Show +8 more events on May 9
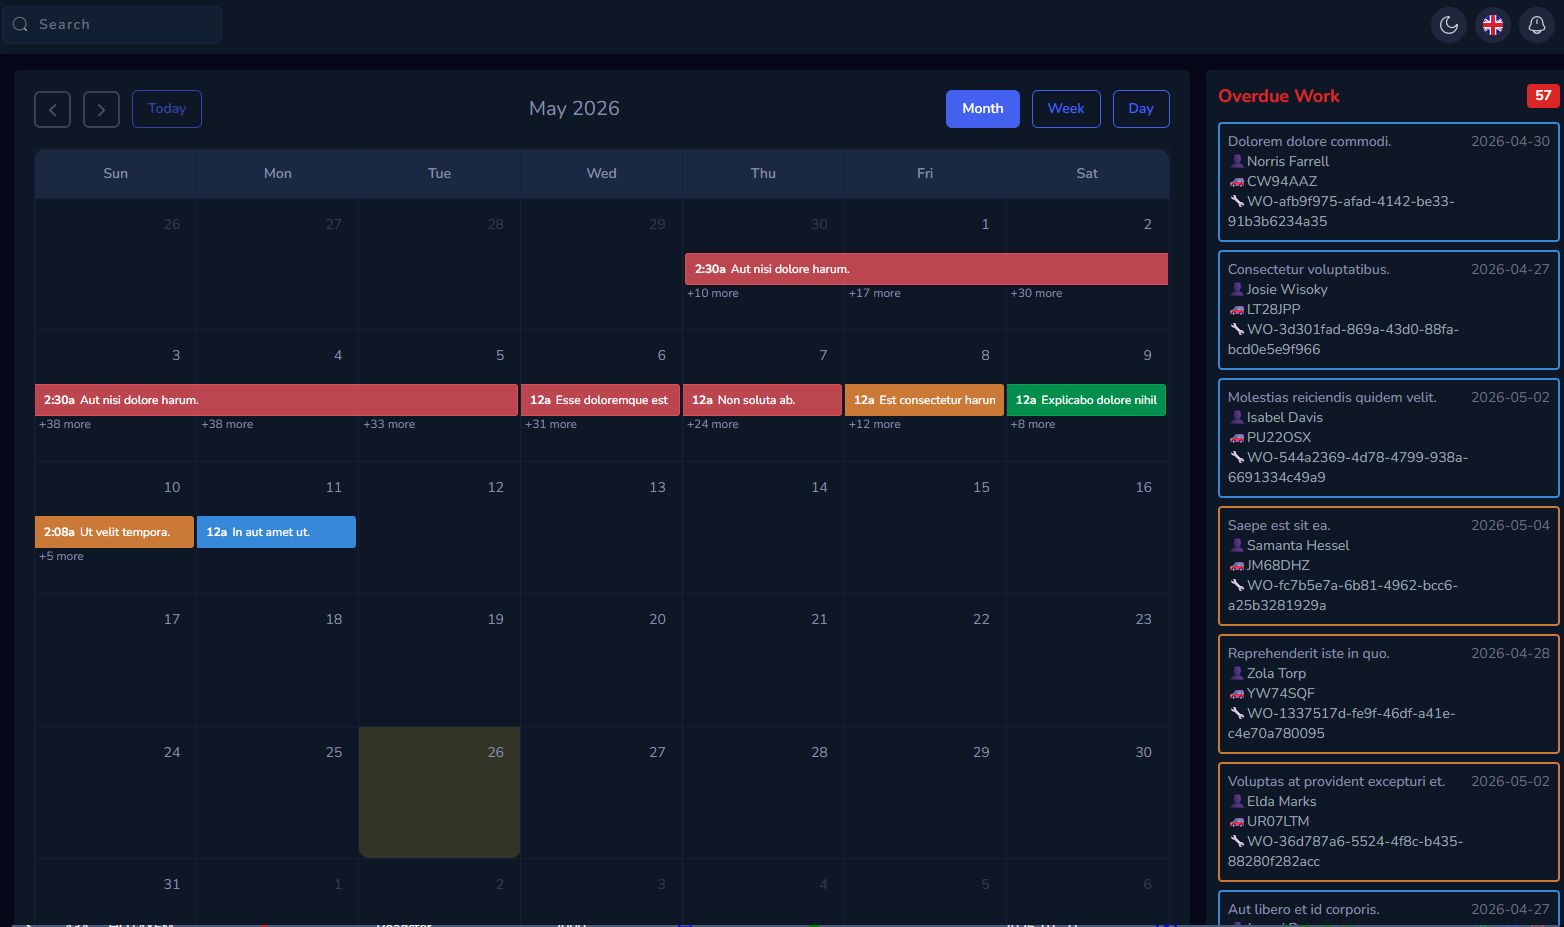 click(x=1033, y=425)
